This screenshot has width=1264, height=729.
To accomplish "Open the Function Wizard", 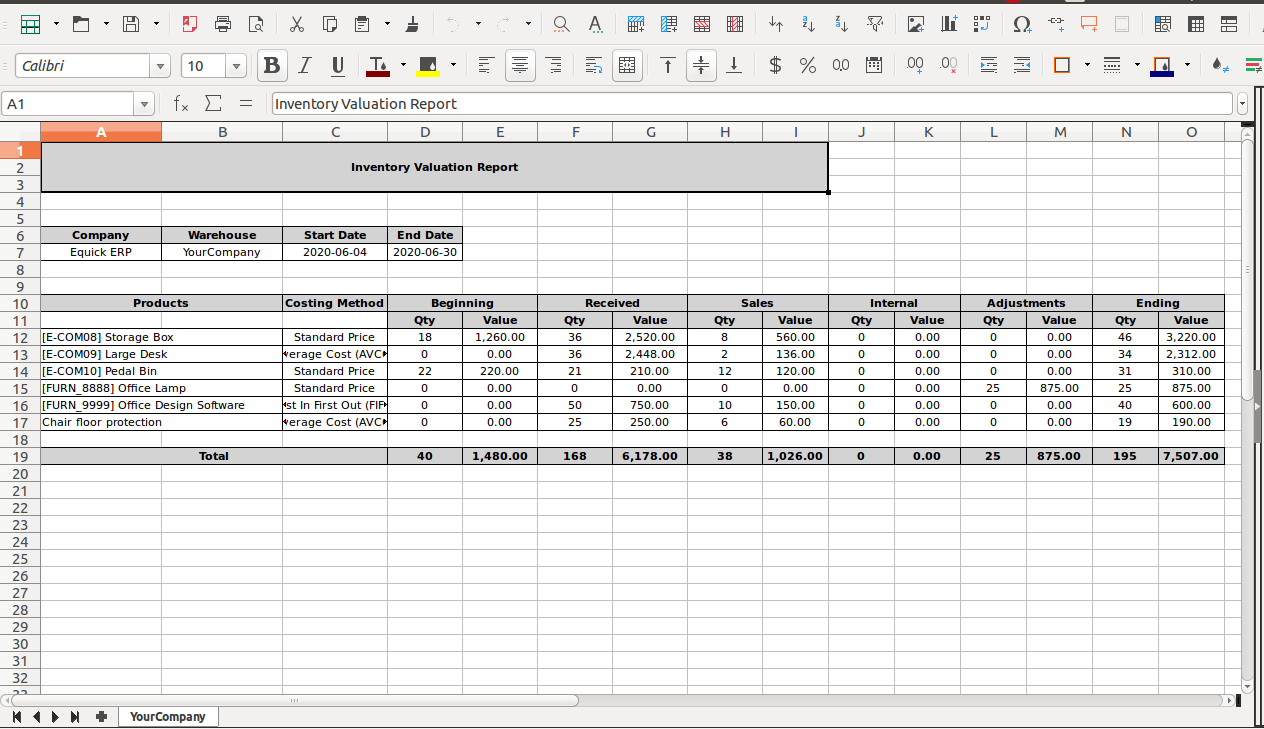I will [181, 104].
